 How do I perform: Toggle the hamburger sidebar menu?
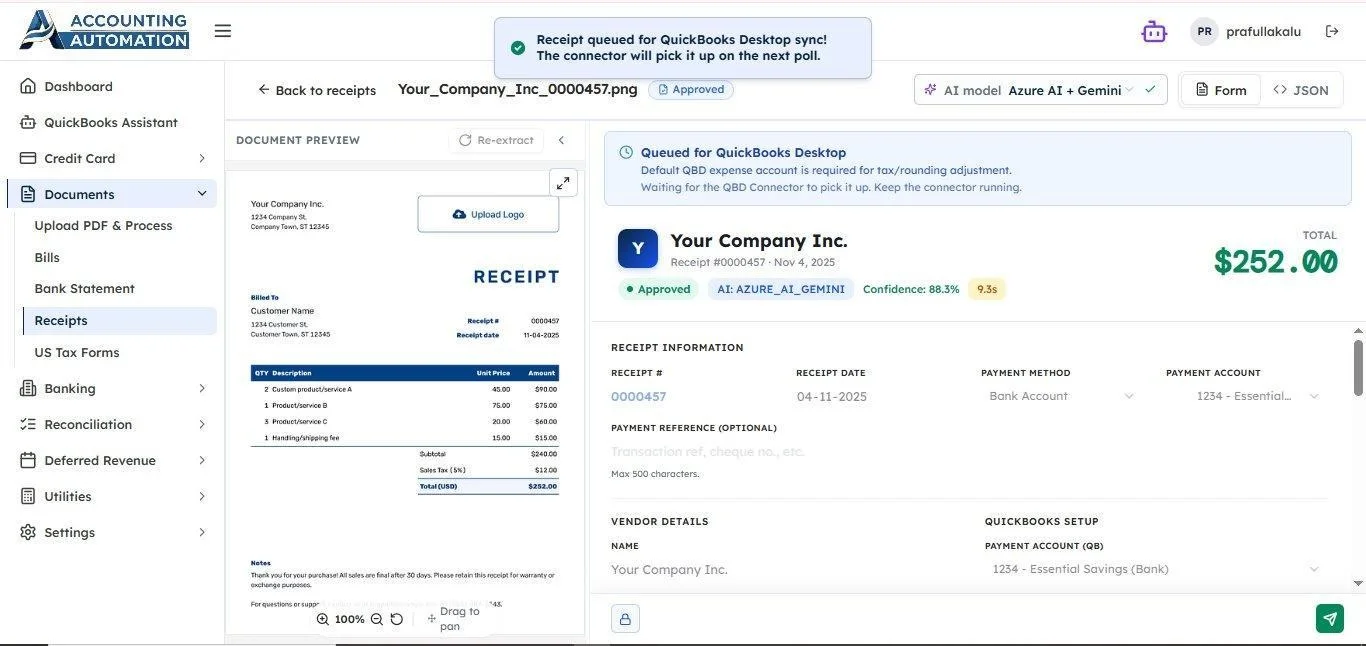(x=223, y=31)
